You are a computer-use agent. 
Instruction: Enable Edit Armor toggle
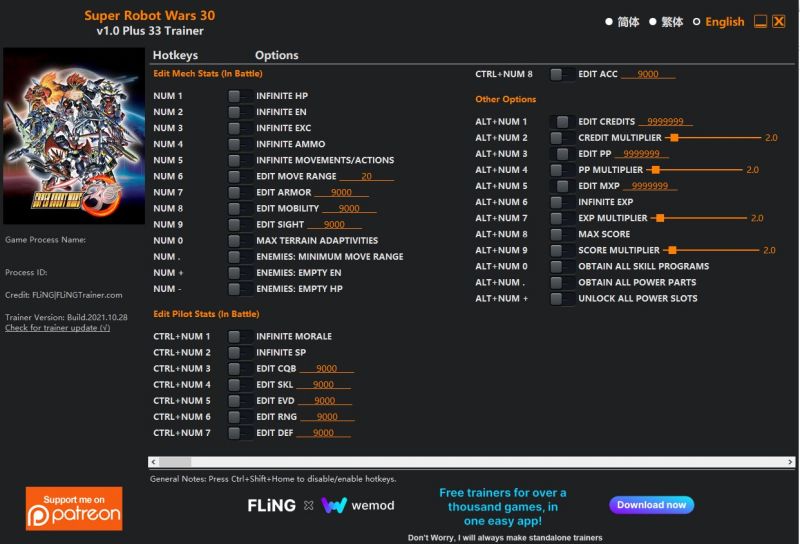point(240,192)
